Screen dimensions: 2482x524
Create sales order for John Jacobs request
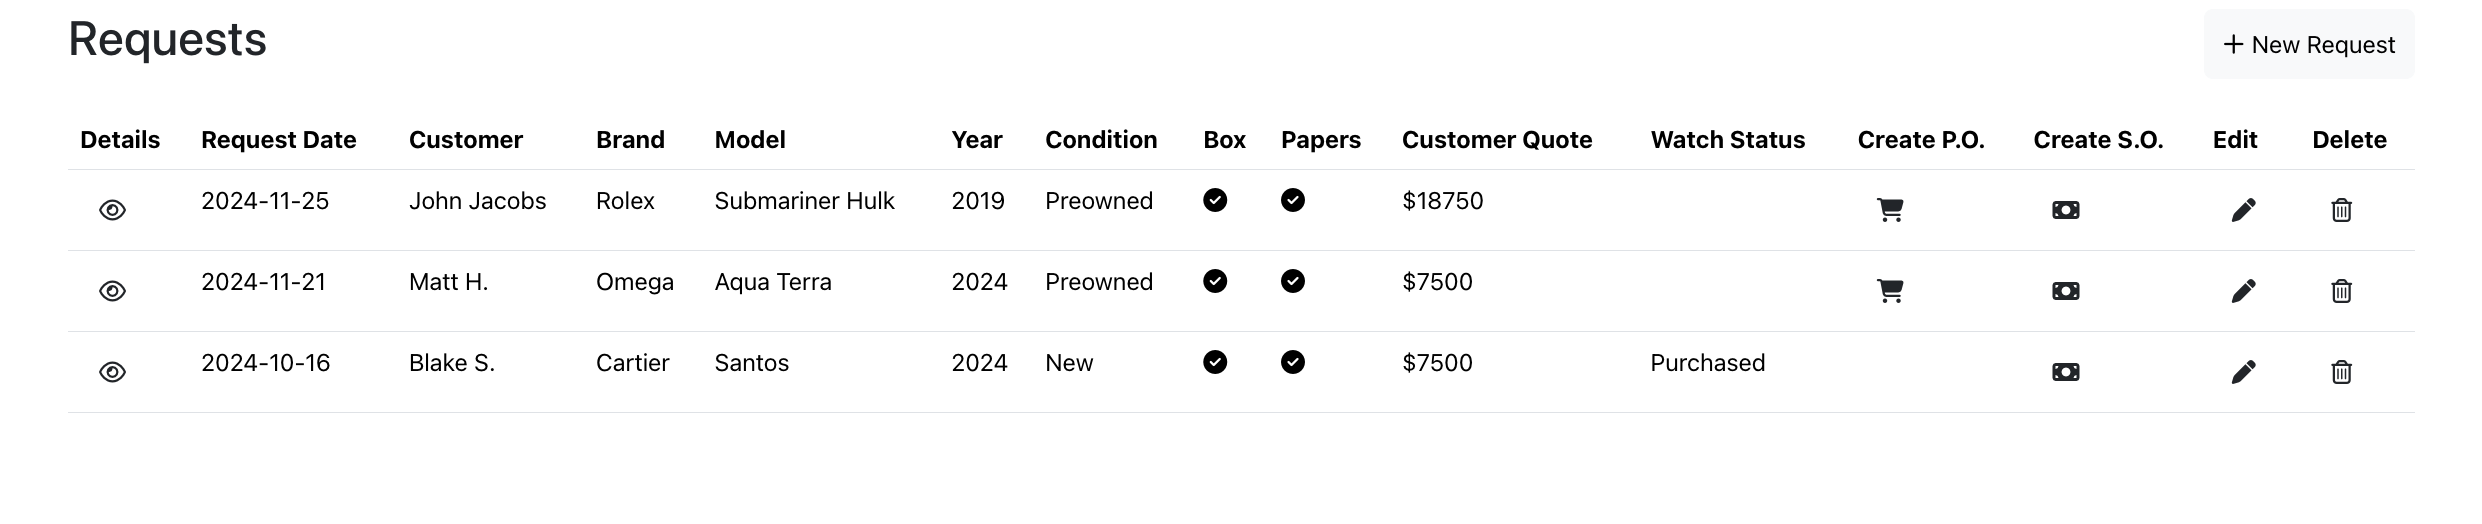[2066, 210]
